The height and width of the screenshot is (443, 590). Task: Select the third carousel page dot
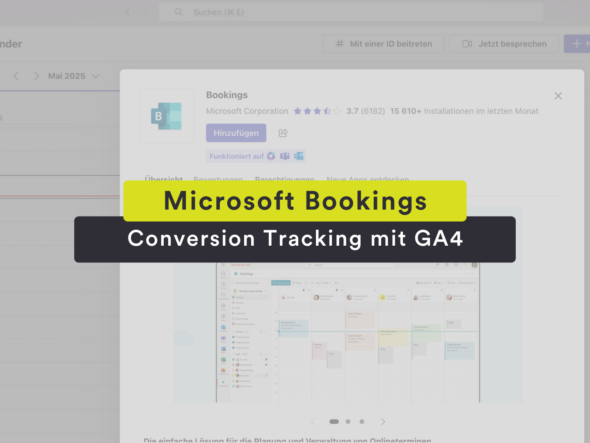(x=362, y=422)
